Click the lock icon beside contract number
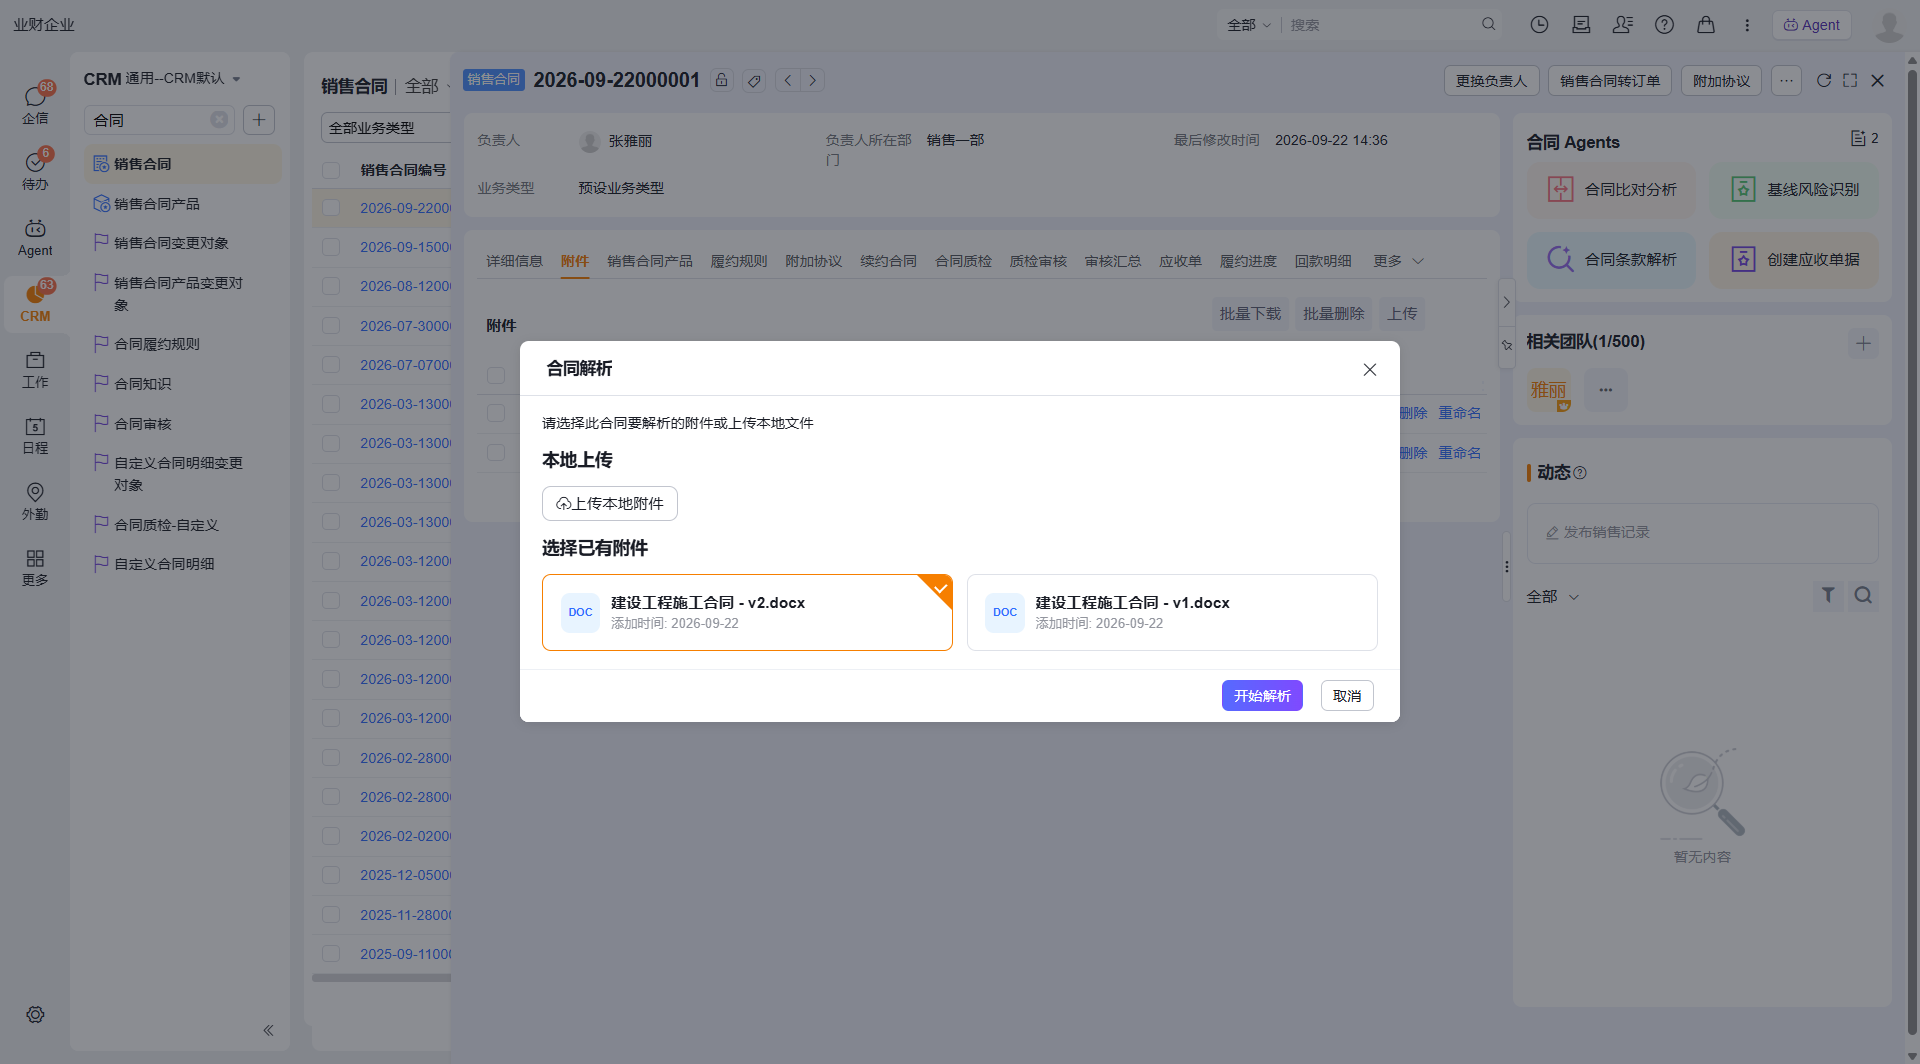1920x1064 pixels. point(721,80)
